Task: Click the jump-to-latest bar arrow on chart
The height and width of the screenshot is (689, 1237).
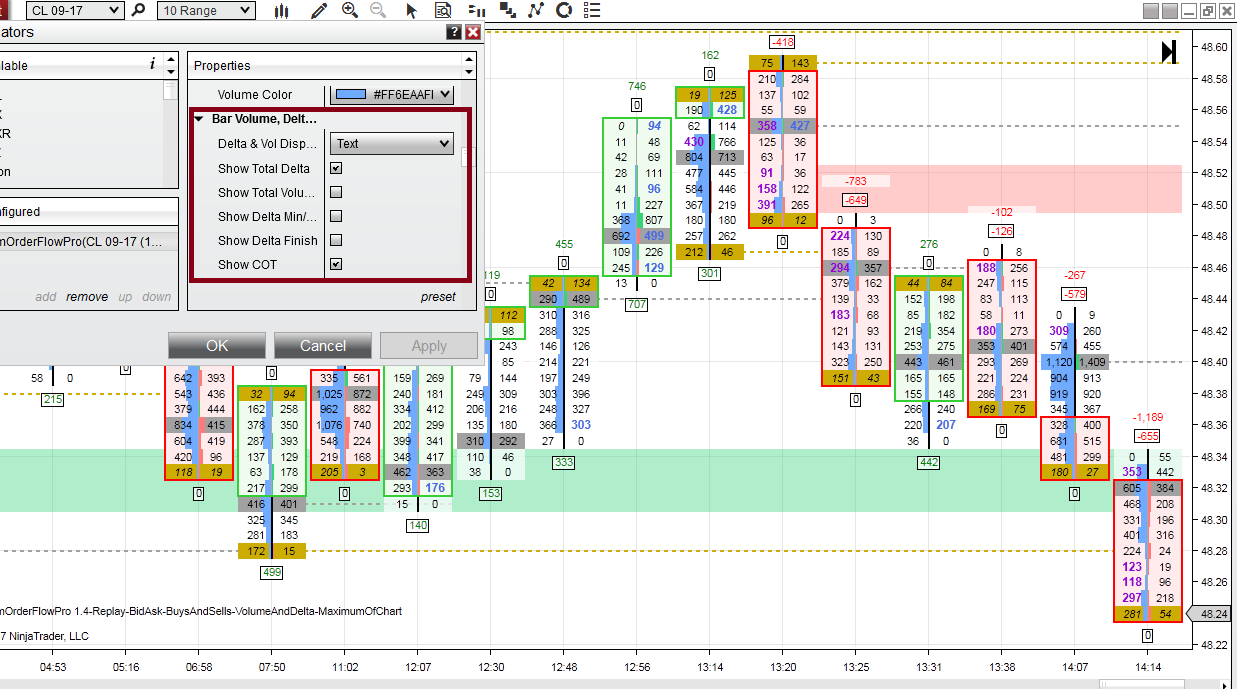Action: pos(1168,52)
